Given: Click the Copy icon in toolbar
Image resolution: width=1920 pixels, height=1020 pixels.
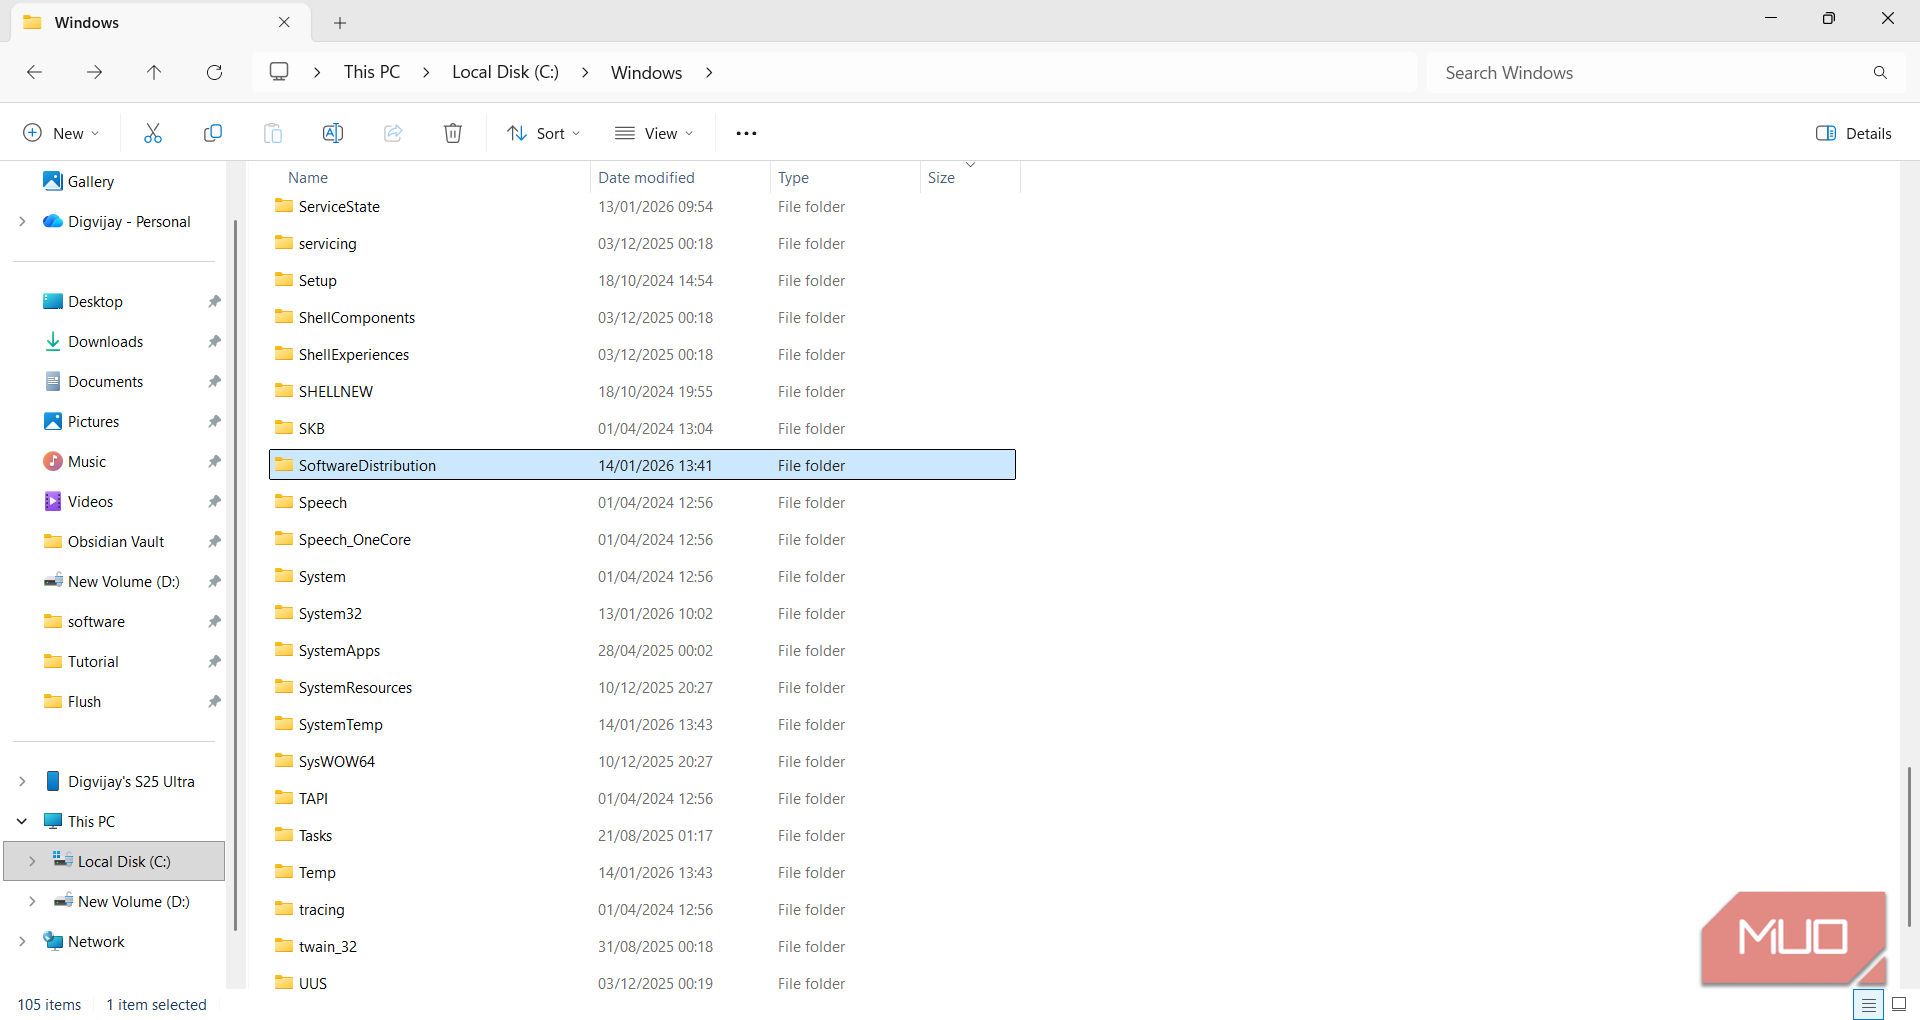Looking at the screenshot, I should [213, 133].
